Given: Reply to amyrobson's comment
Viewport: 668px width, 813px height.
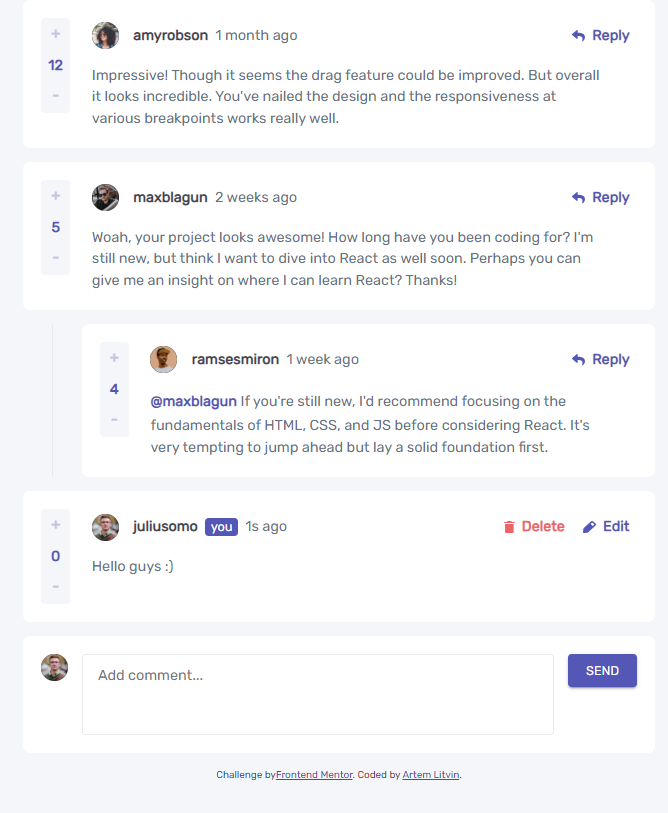Looking at the screenshot, I should [x=601, y=35].
